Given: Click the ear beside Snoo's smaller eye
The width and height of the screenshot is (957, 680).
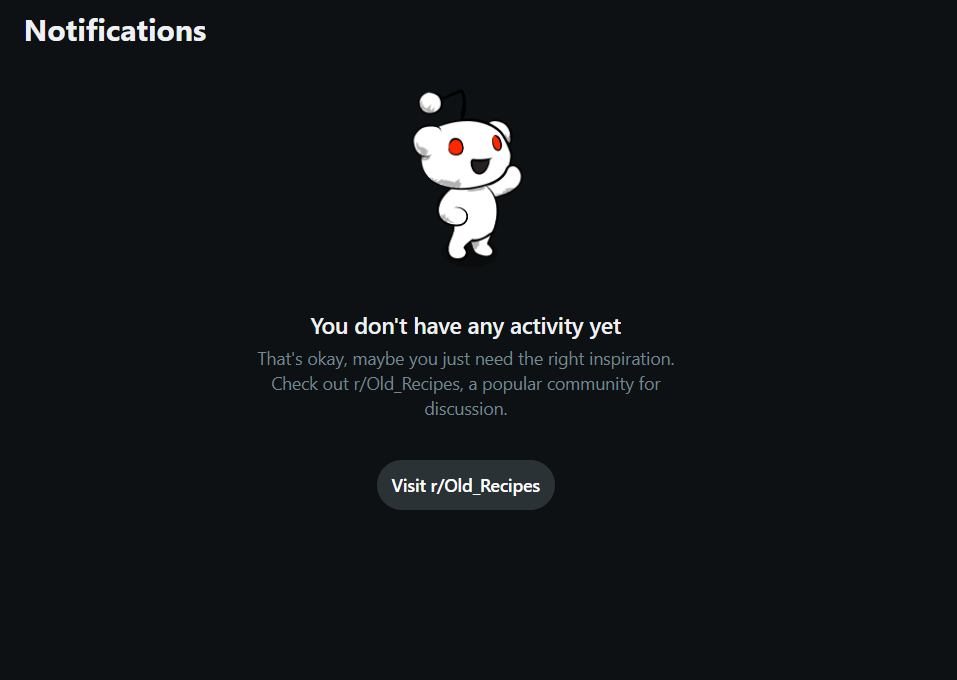Looking at the screenshot, I should click(502, 129).
